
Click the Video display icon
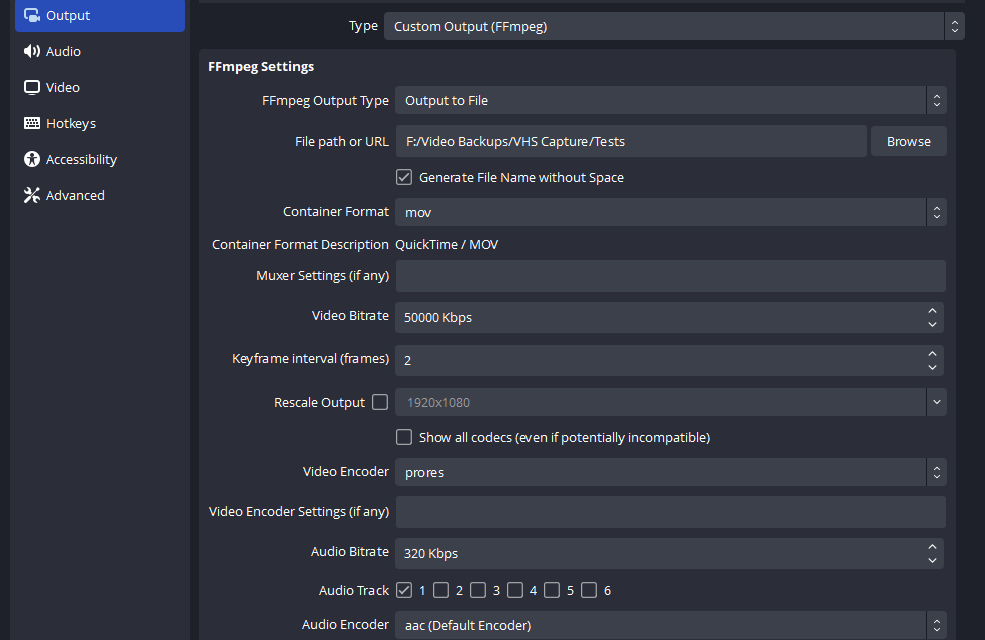[x=31, y=88]
